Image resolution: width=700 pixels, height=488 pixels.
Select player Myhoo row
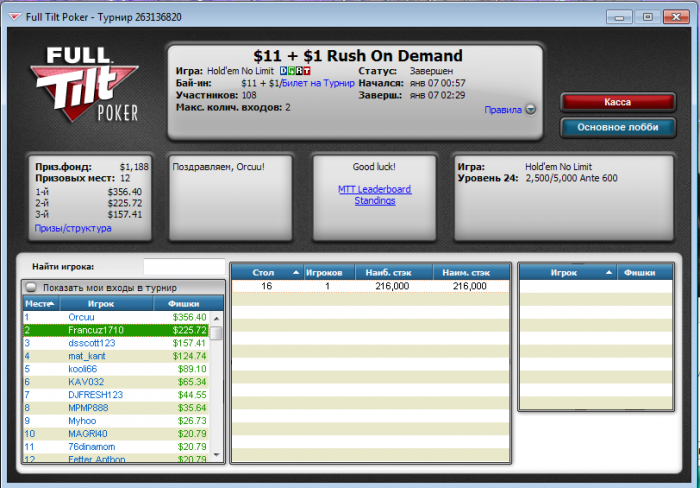[x=116, y=421]
